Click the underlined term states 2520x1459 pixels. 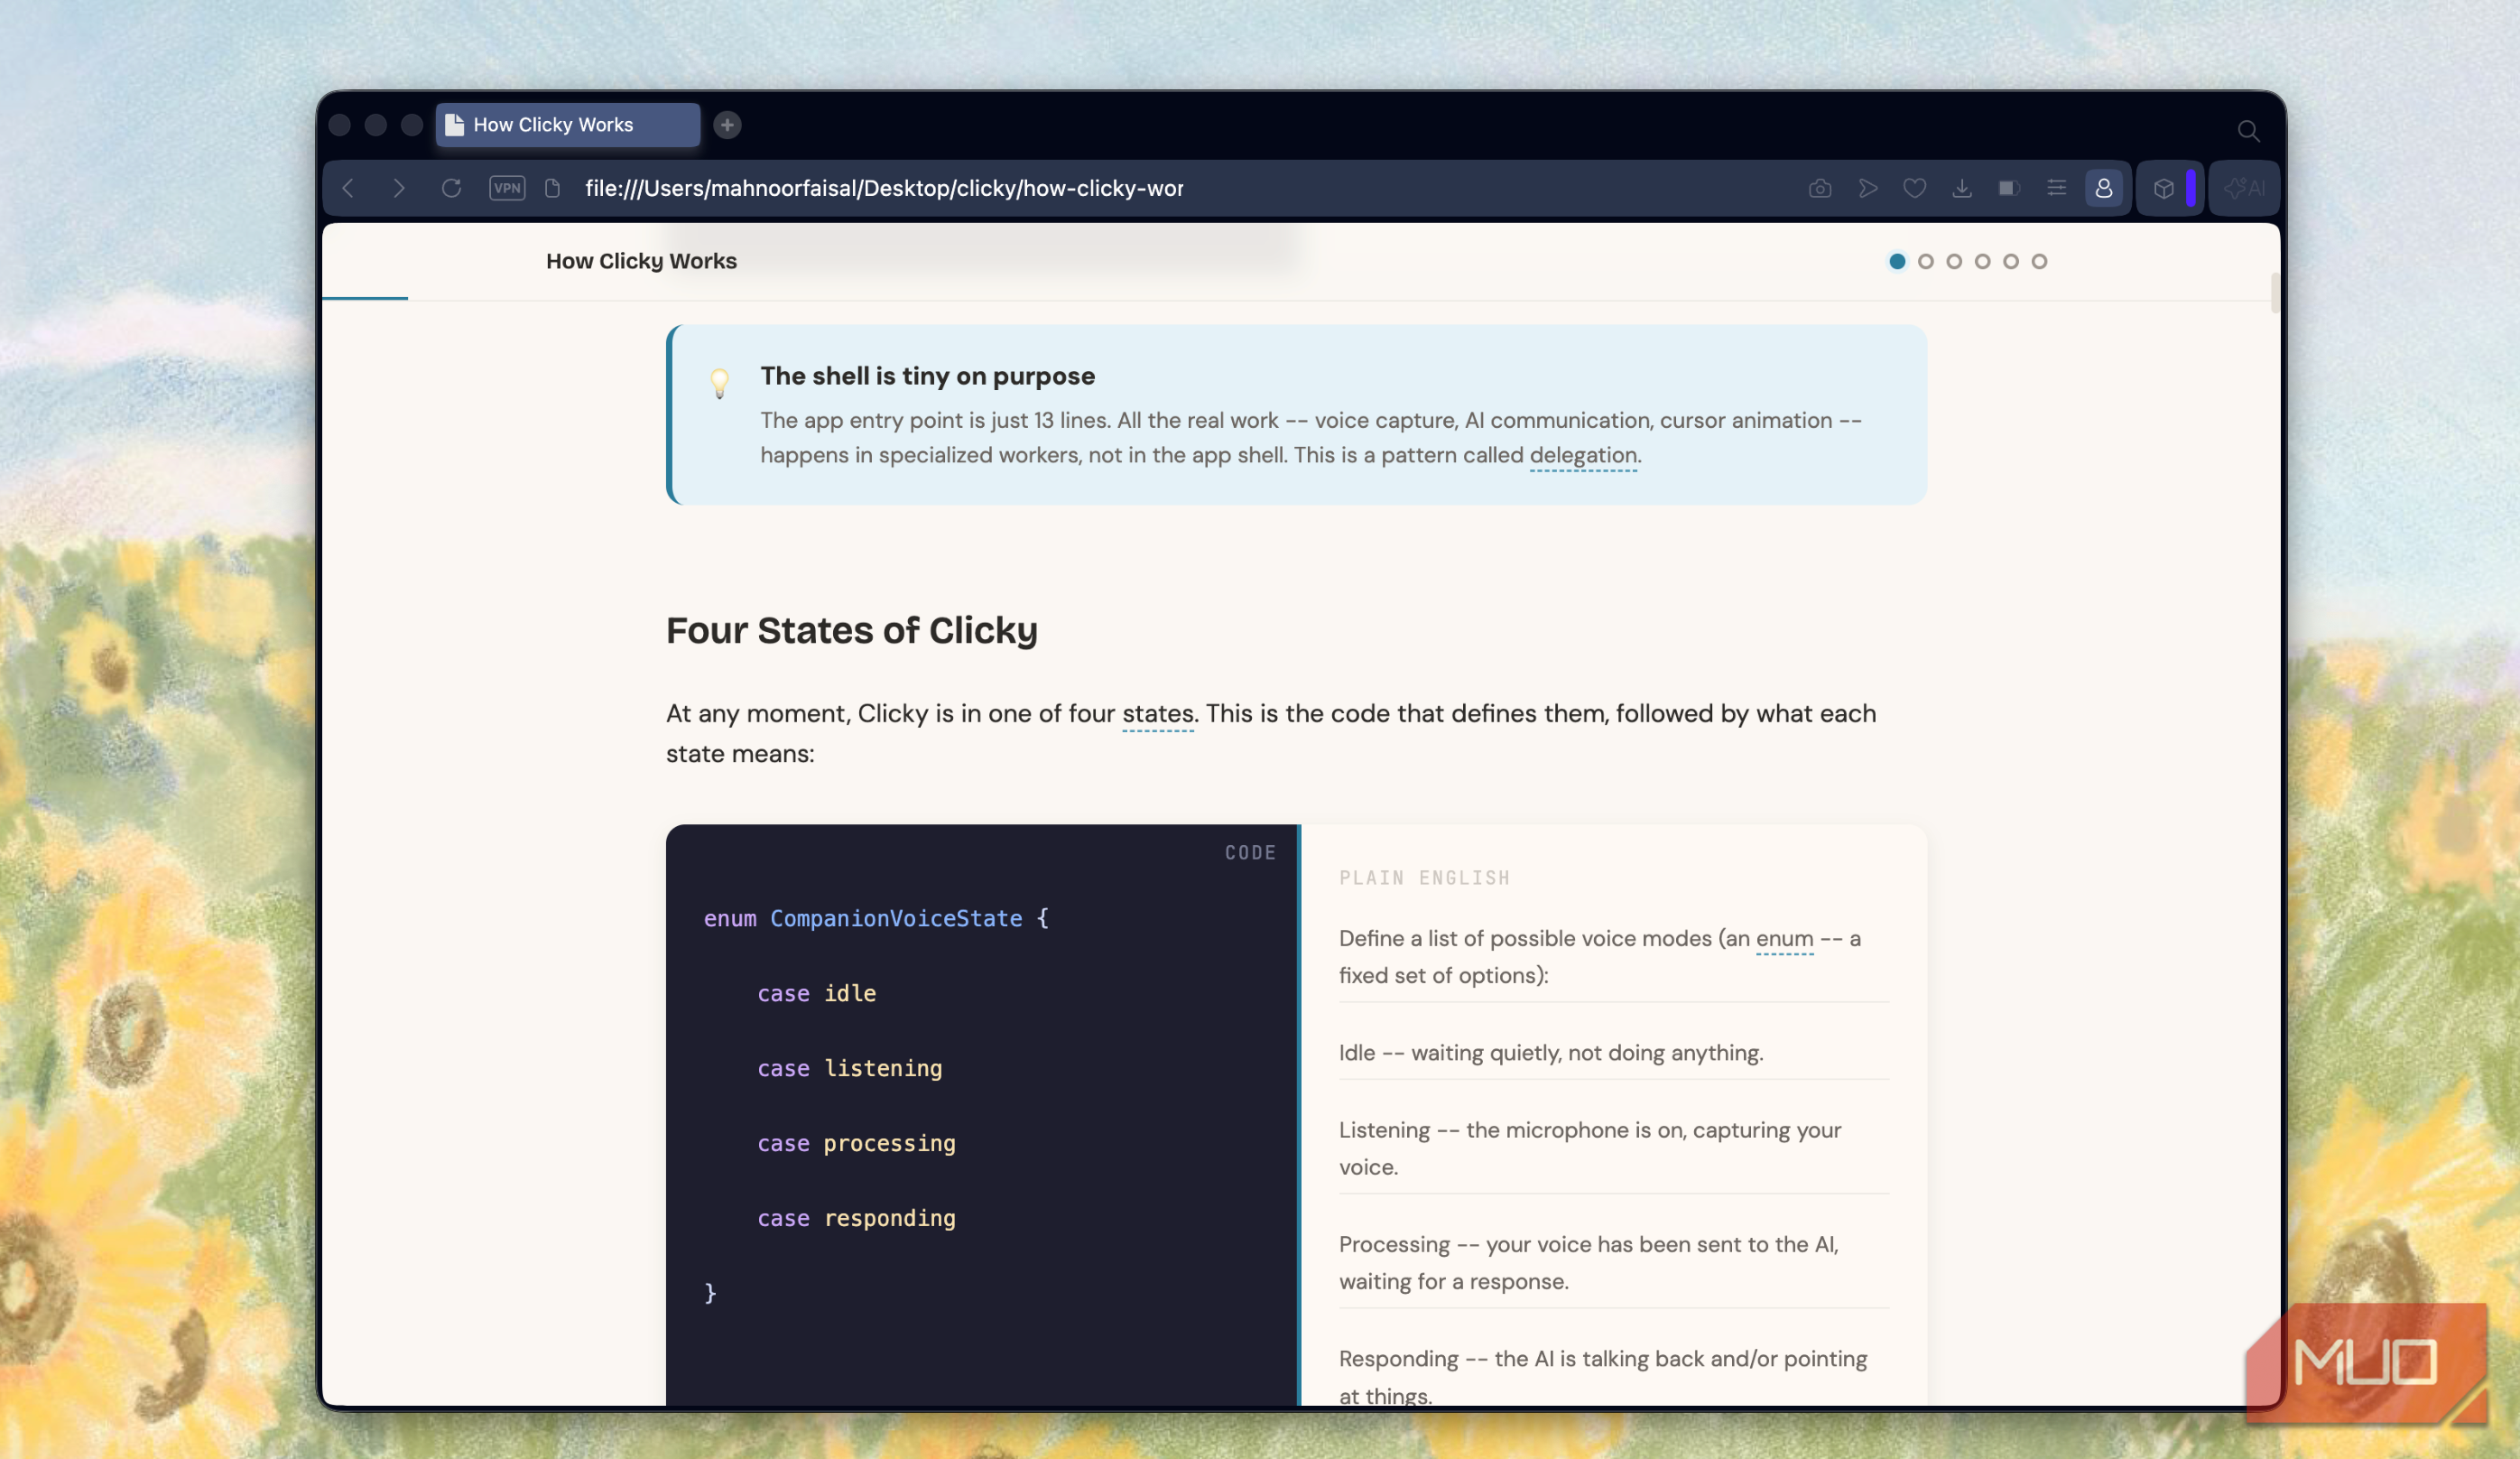1157,713
